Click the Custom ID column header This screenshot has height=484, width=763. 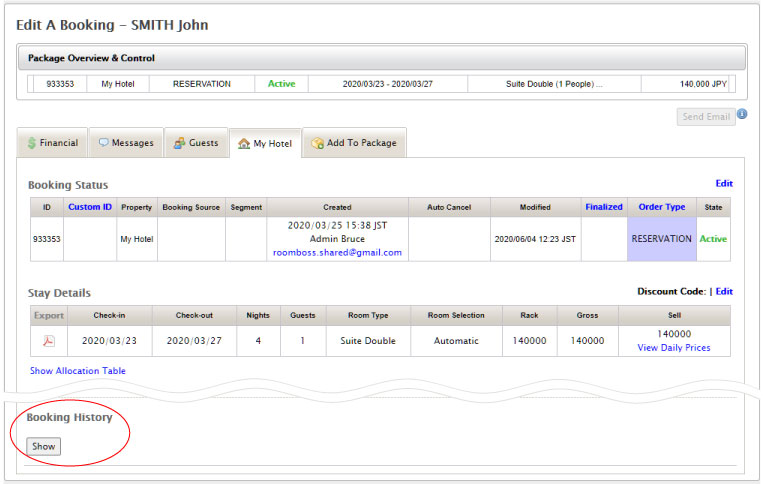point(90,207)
